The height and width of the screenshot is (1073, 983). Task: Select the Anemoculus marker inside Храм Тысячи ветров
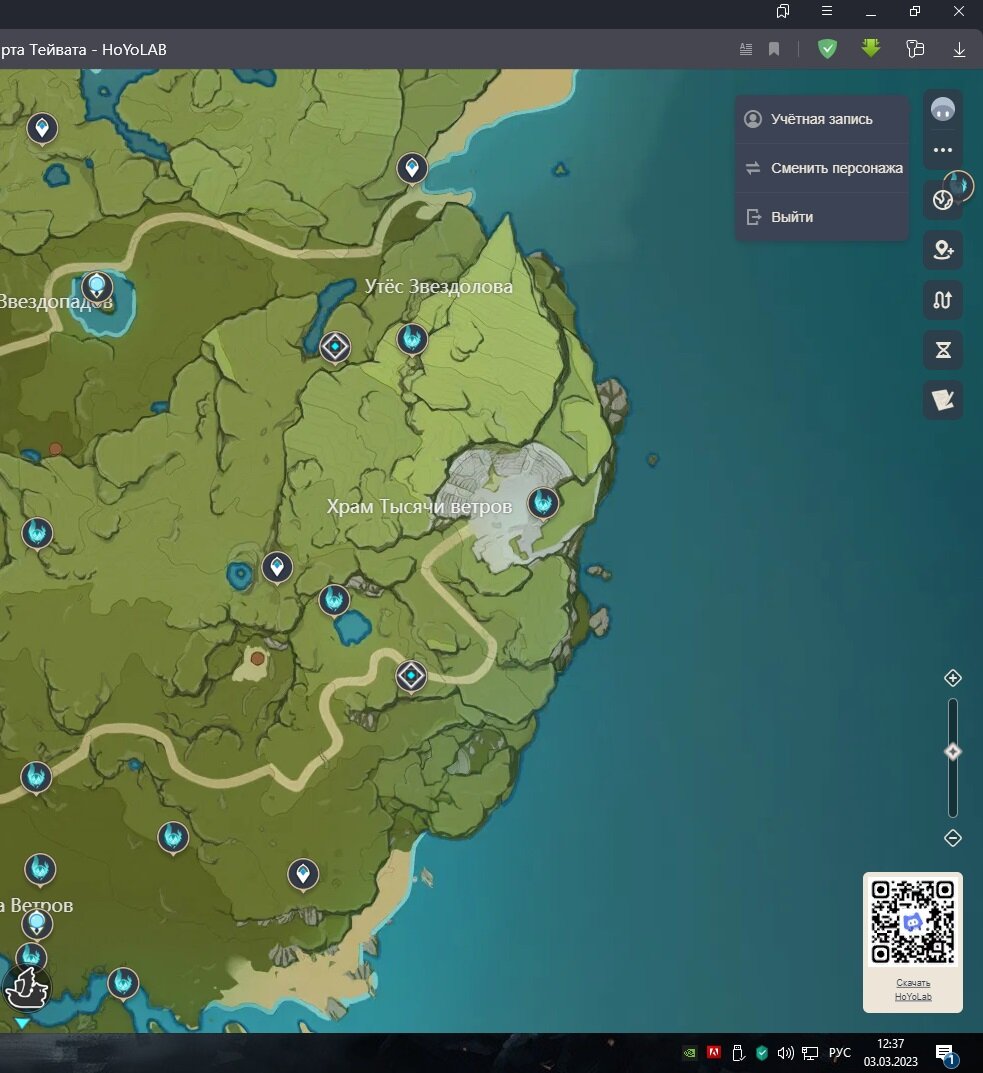[544, 504]
